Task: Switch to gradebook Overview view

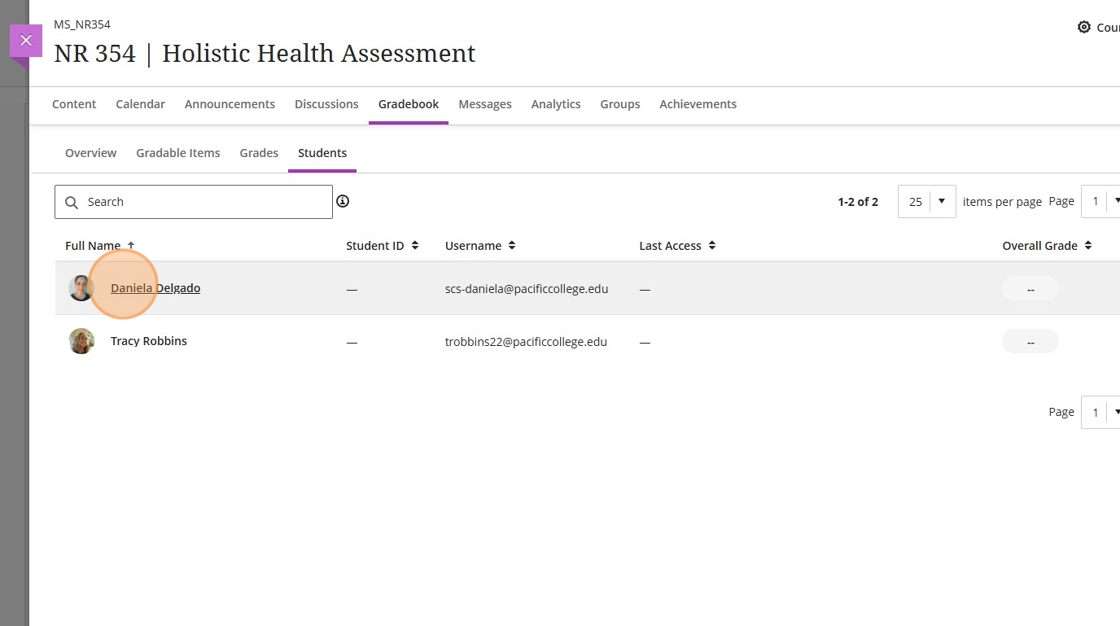Action: pos(91,153)
